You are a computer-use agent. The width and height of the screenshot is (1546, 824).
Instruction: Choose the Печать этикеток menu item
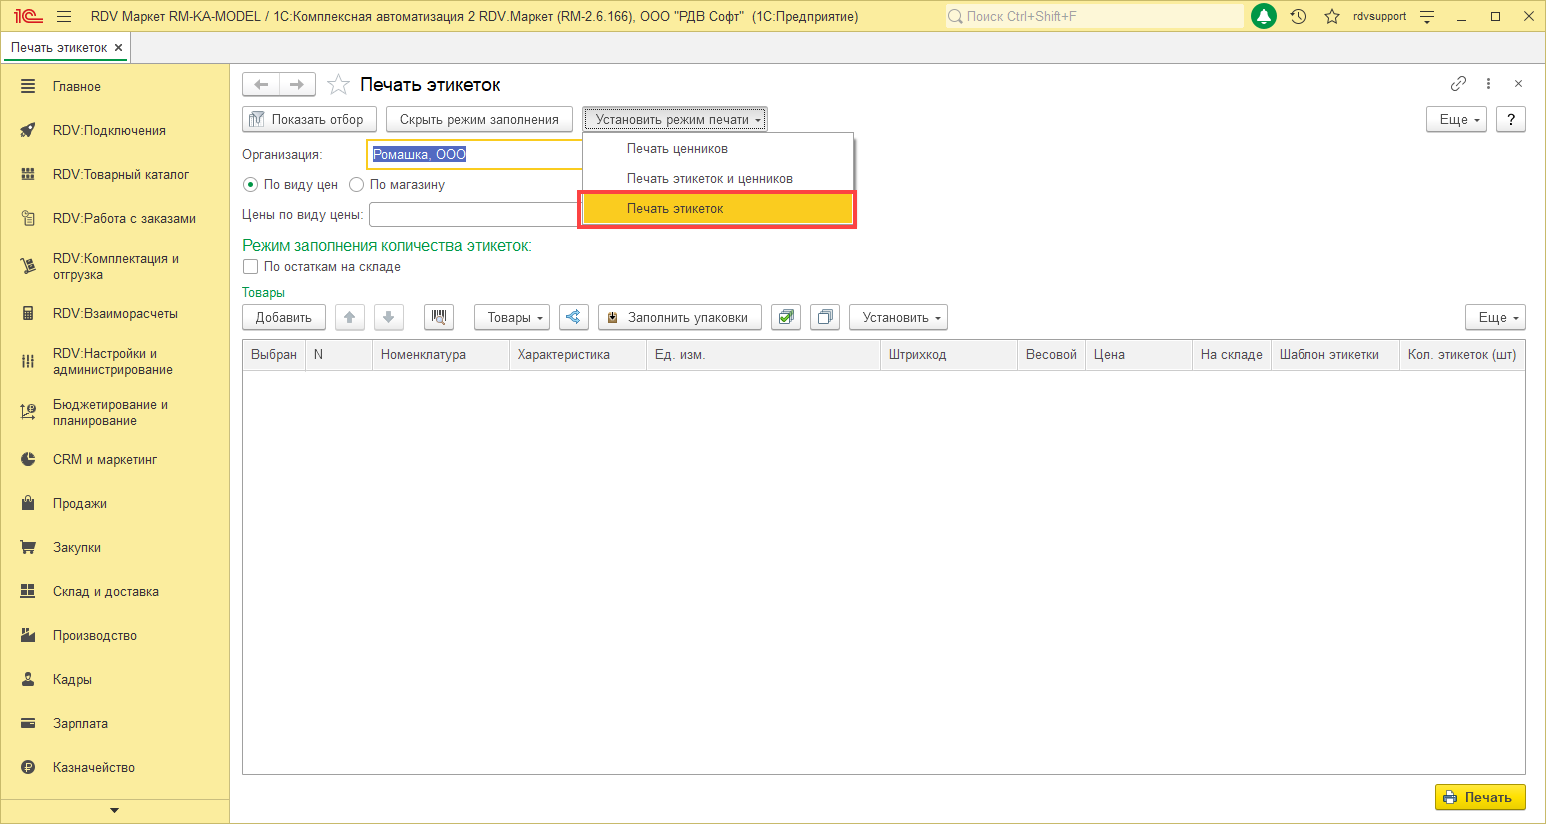[x=717, y=209]
